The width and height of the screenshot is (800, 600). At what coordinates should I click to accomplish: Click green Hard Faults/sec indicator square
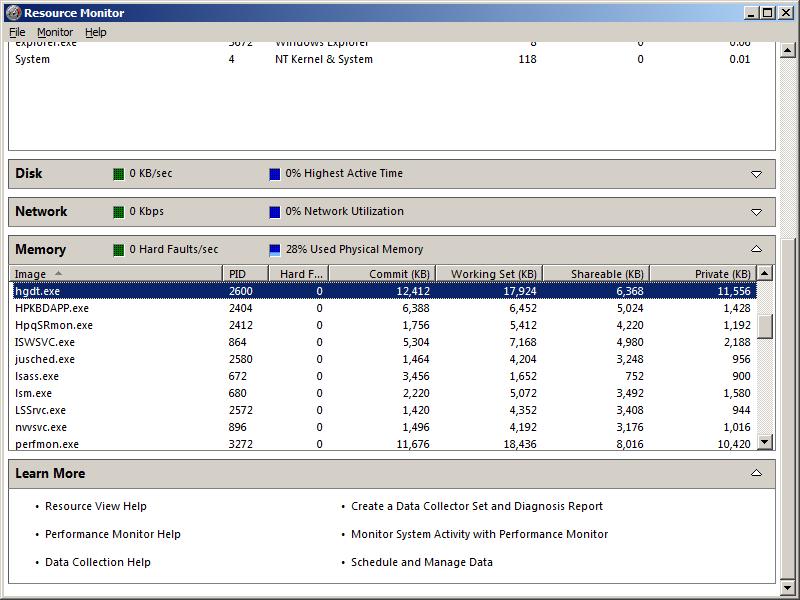119,250
